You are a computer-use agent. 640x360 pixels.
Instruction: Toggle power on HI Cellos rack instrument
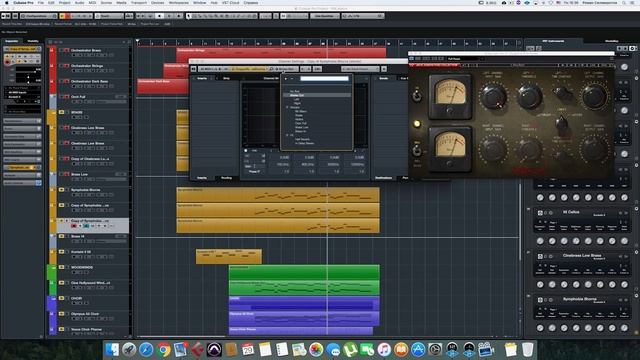point(540,213)
